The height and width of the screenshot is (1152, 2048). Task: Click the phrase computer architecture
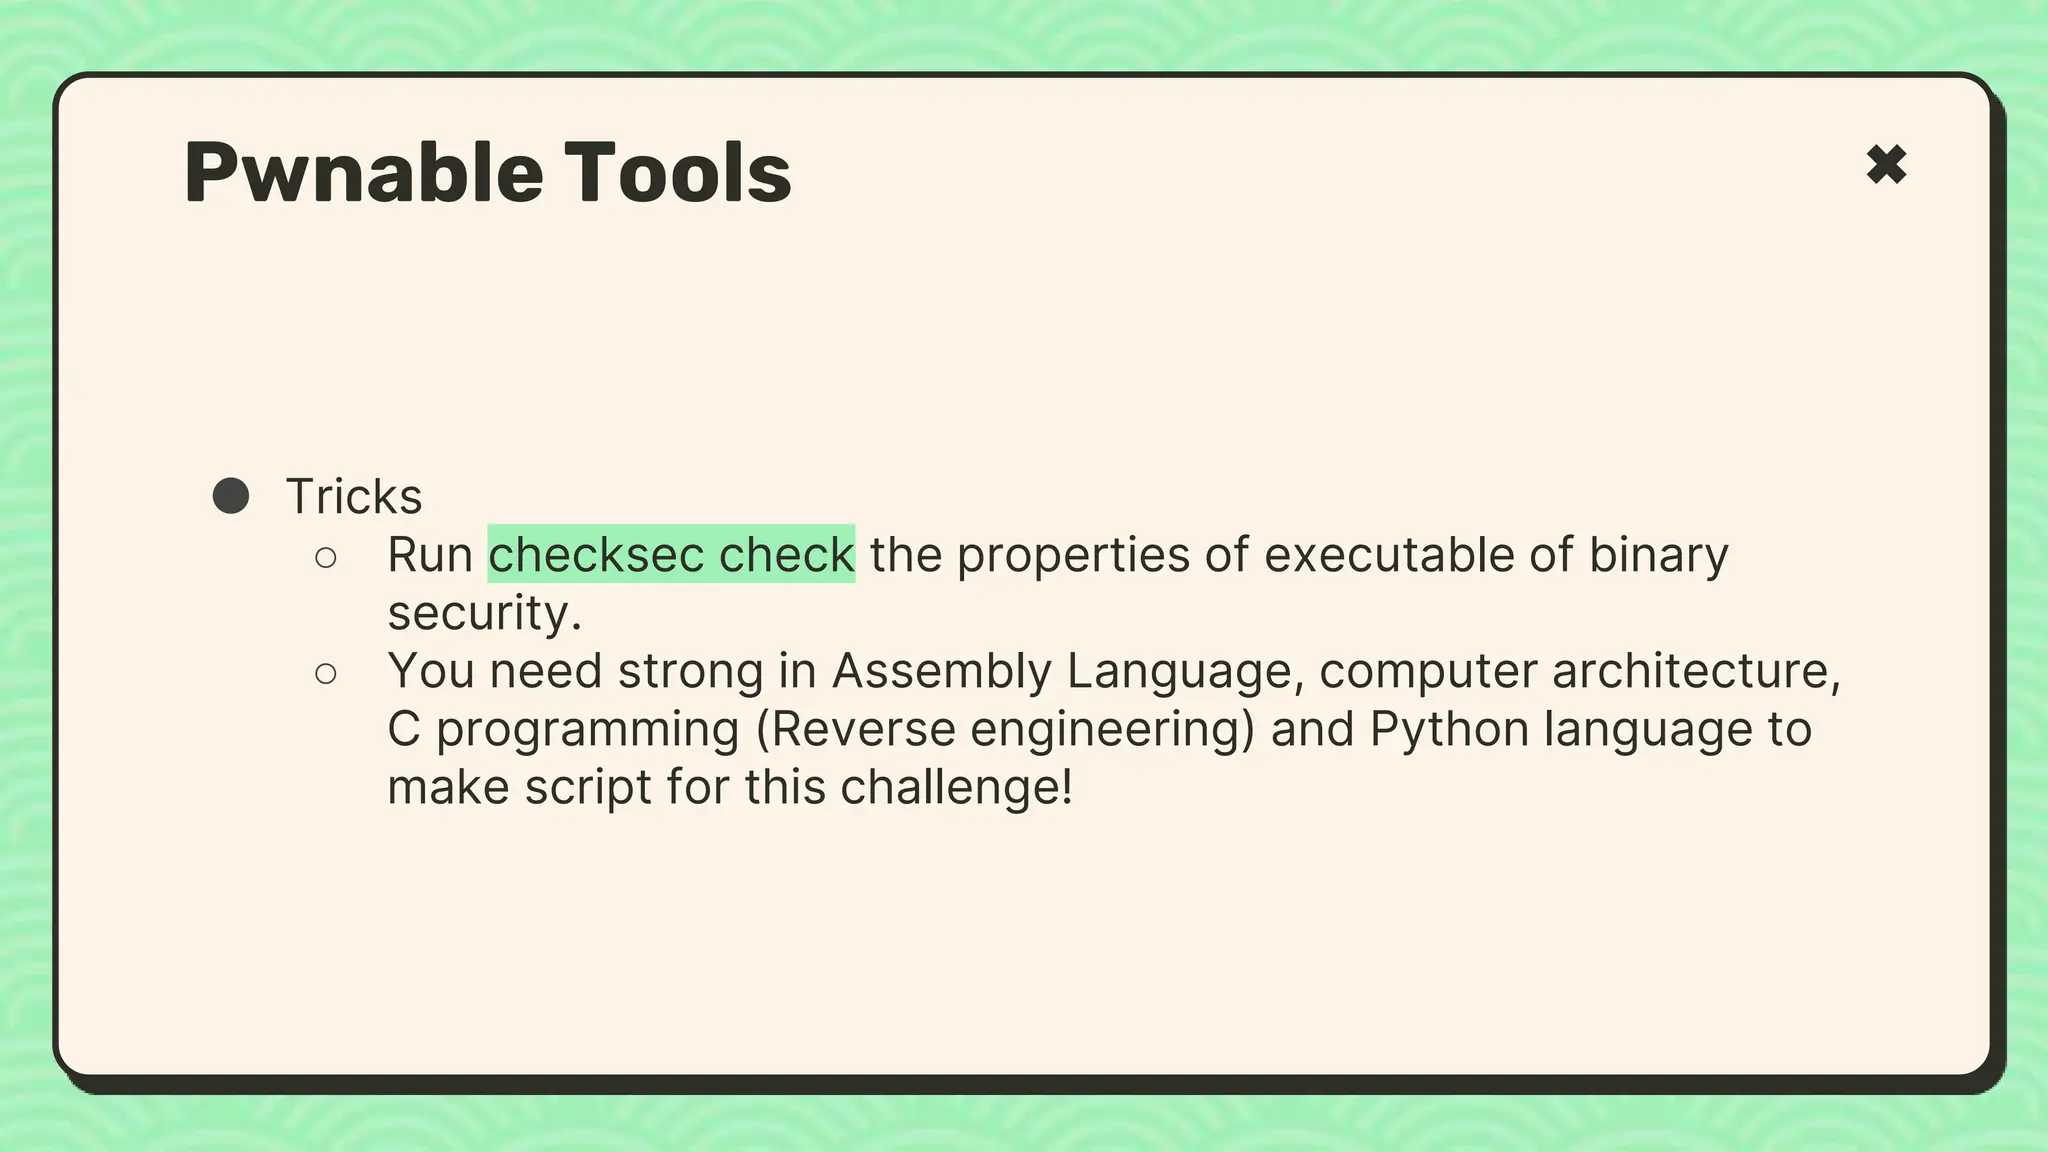pos(1580,670)
